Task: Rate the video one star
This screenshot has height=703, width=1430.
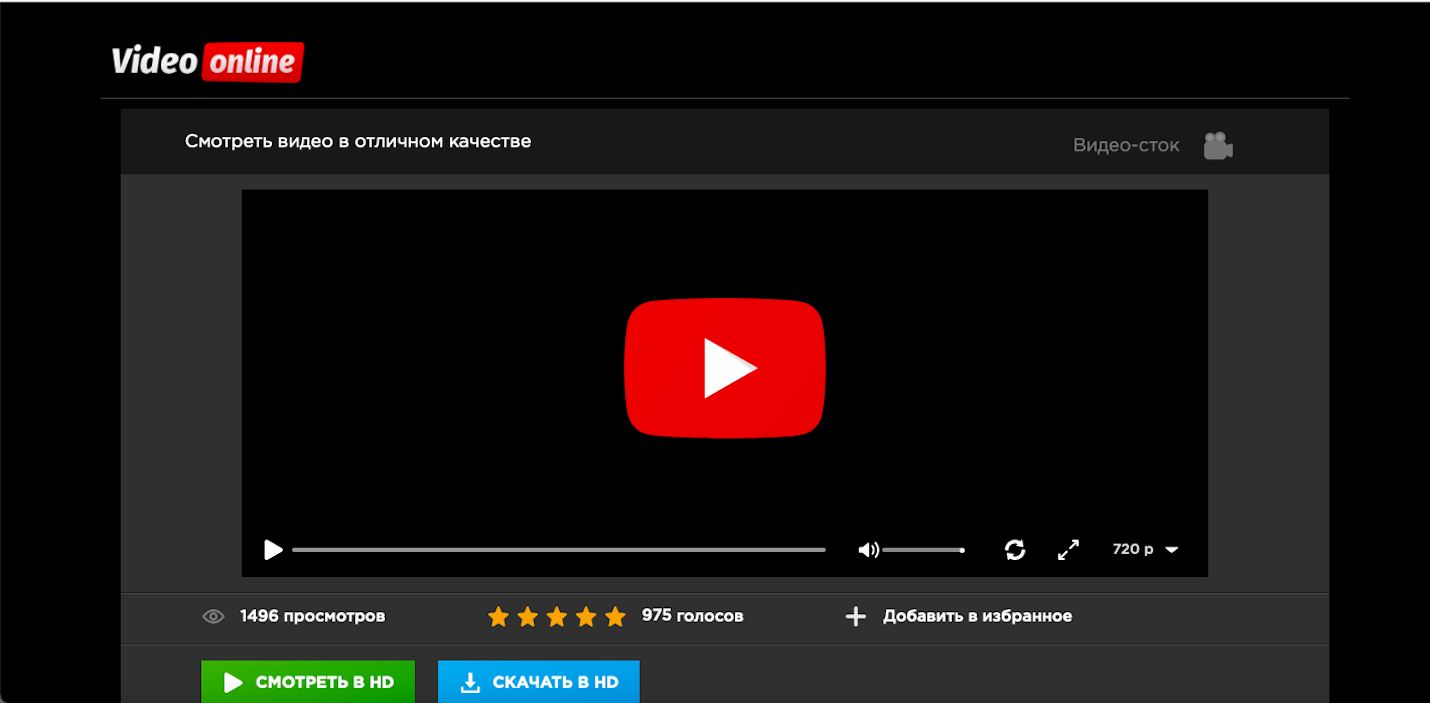Action: [x=498, y=616]
